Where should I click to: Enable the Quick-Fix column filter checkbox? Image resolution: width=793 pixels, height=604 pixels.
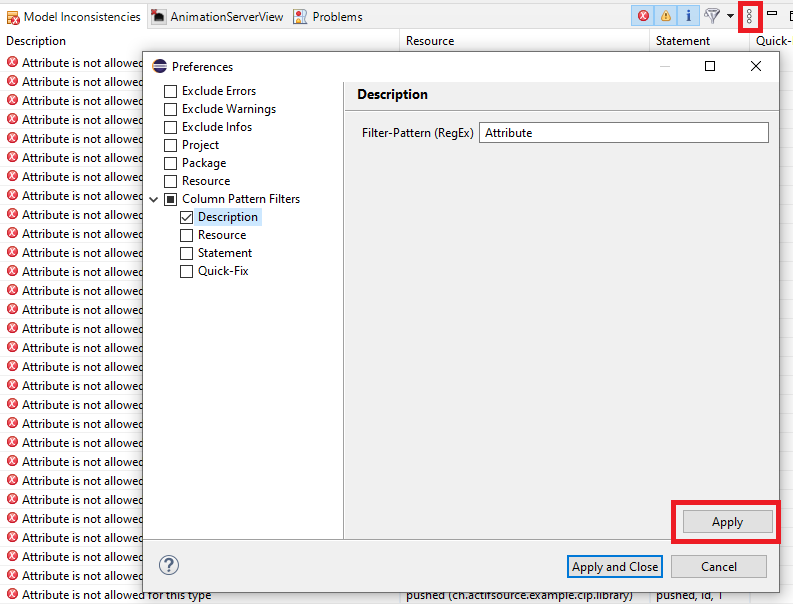click(x=186, y=271)
